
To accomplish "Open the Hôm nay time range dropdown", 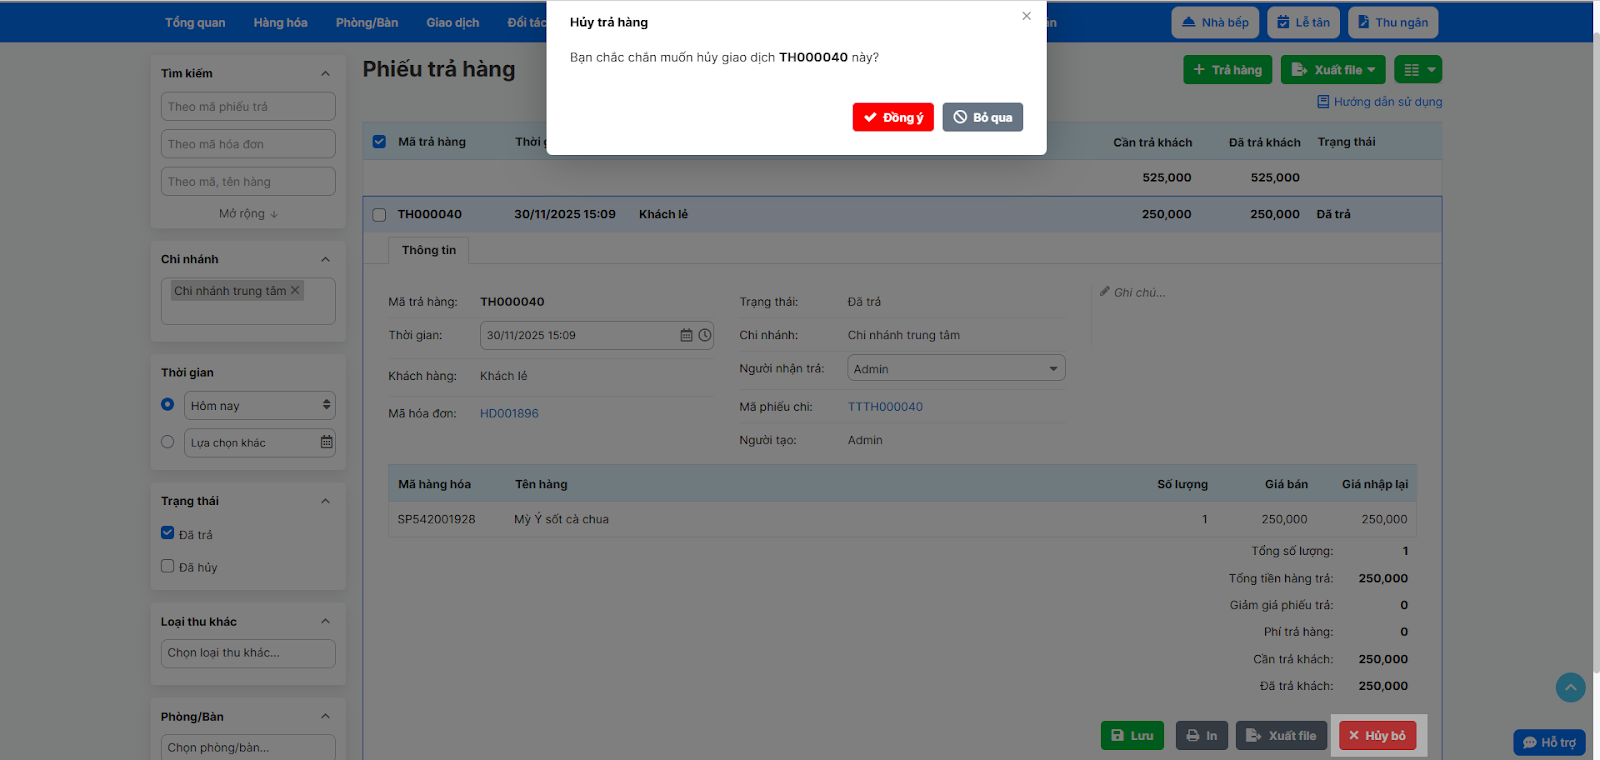I will 260,405.
